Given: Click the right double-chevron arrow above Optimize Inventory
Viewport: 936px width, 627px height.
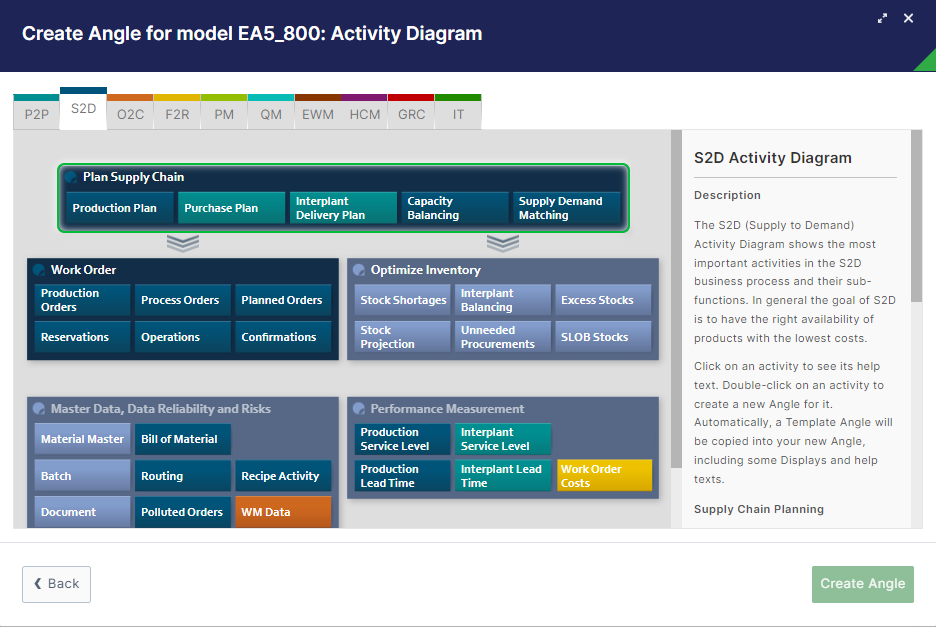Looking at the screenshot, I should pos(502,243).
